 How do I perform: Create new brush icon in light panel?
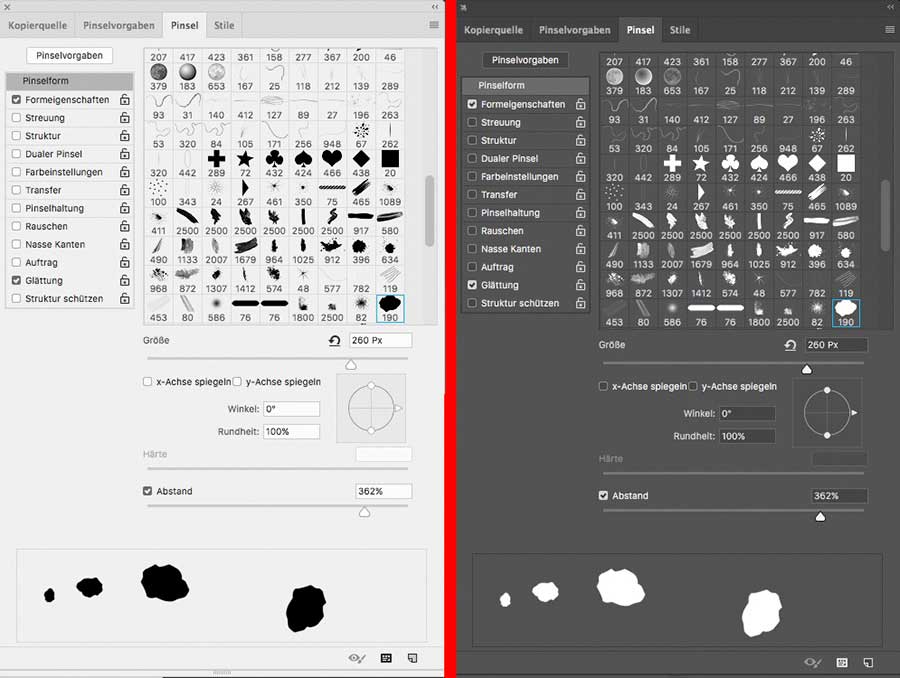(x=413, y=658)
